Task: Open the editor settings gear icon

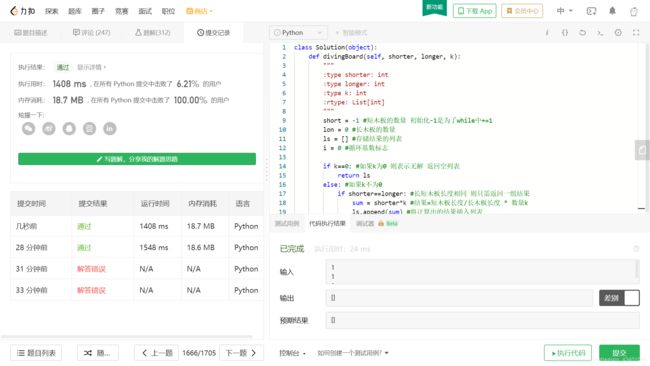Action: click(x=618, y=32)
